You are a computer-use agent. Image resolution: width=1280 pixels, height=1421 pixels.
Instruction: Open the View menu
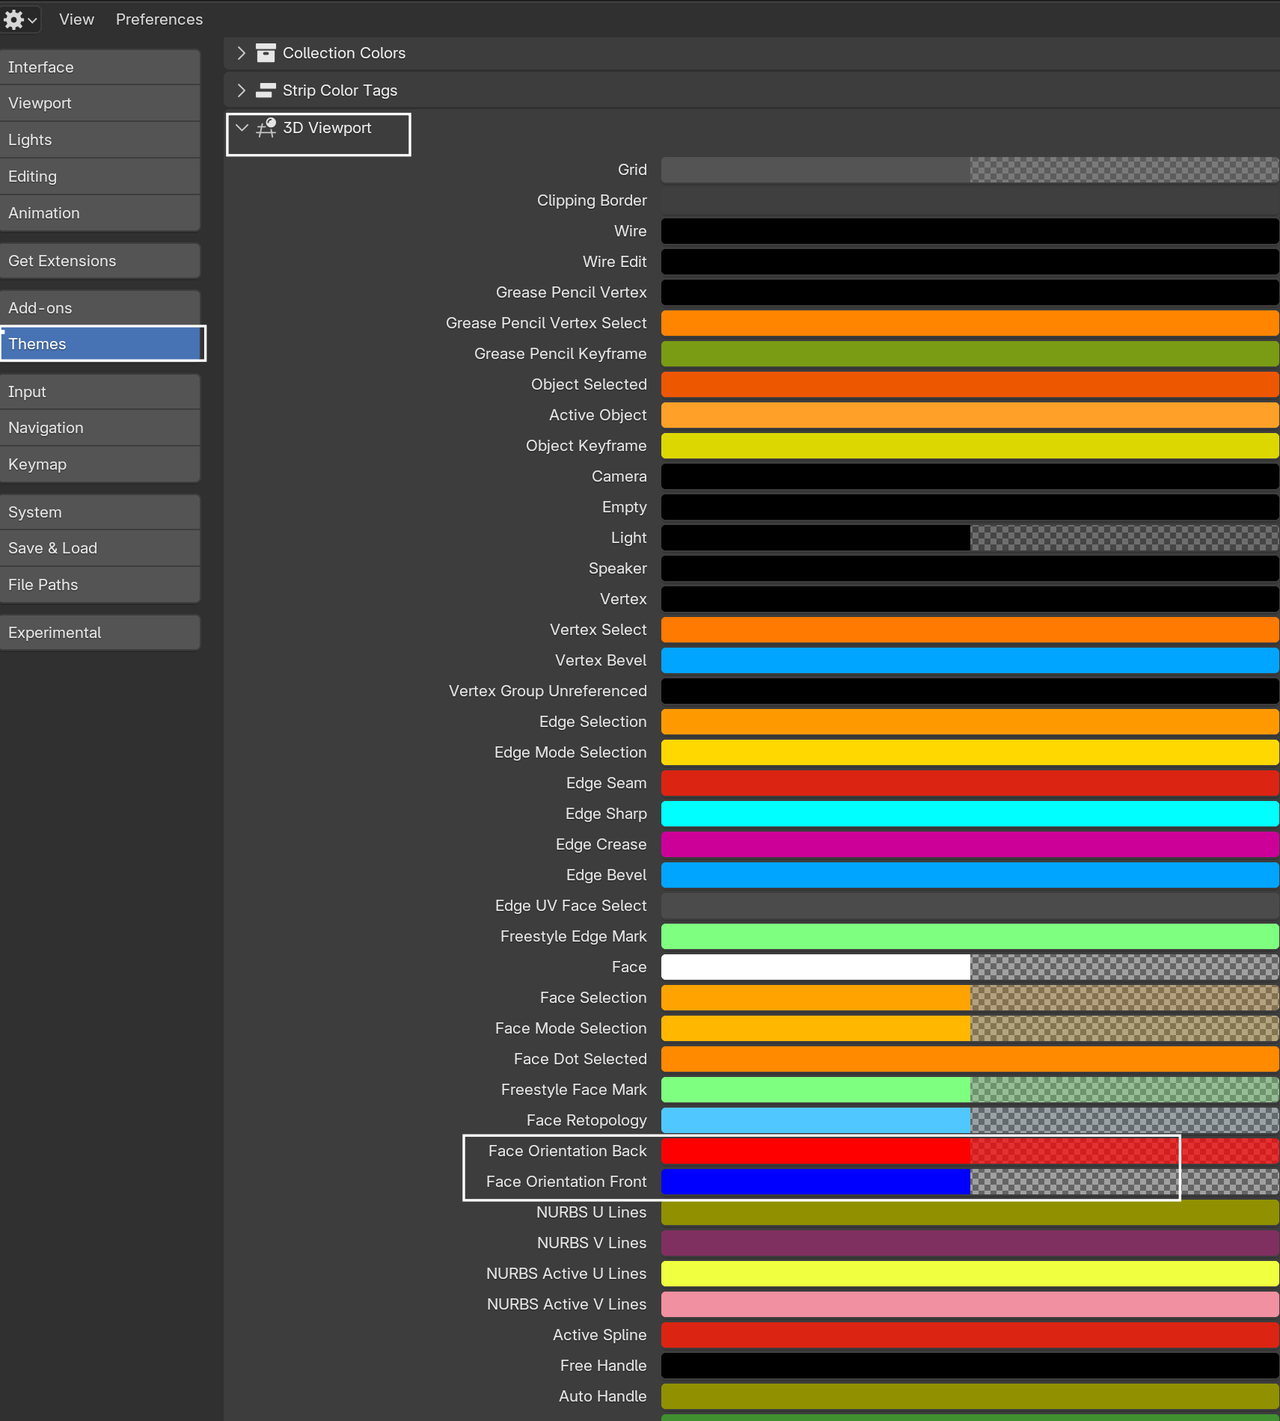coord(76,19)
